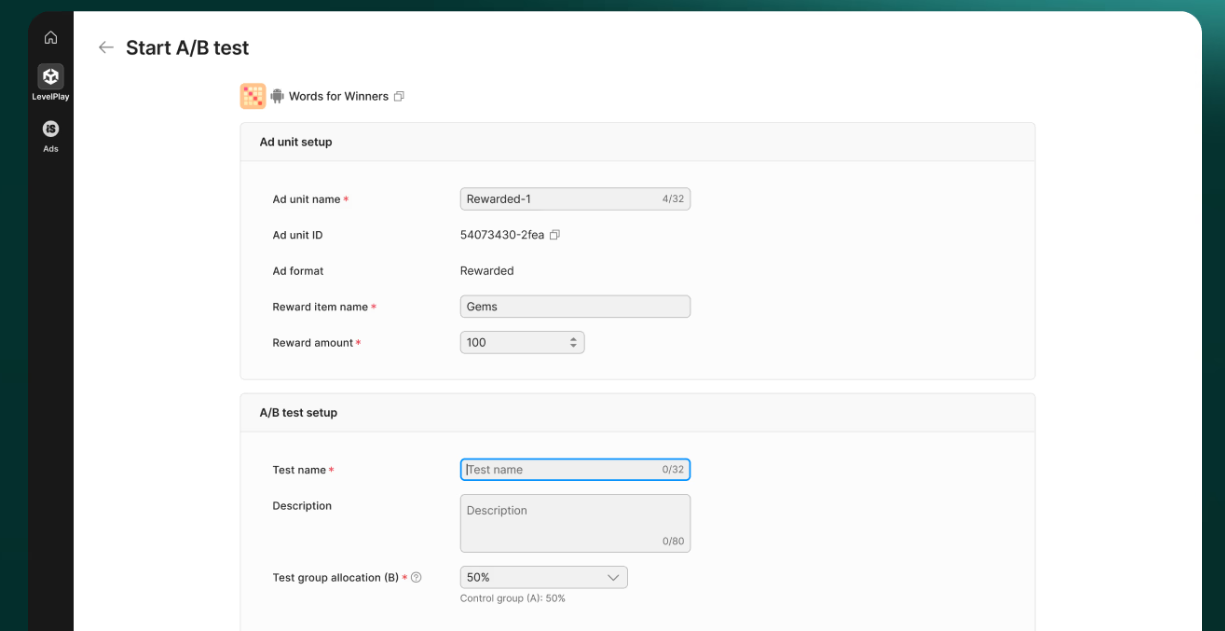Click the A/B test setup section header
1225x631 pixels.
coord(298,413)
